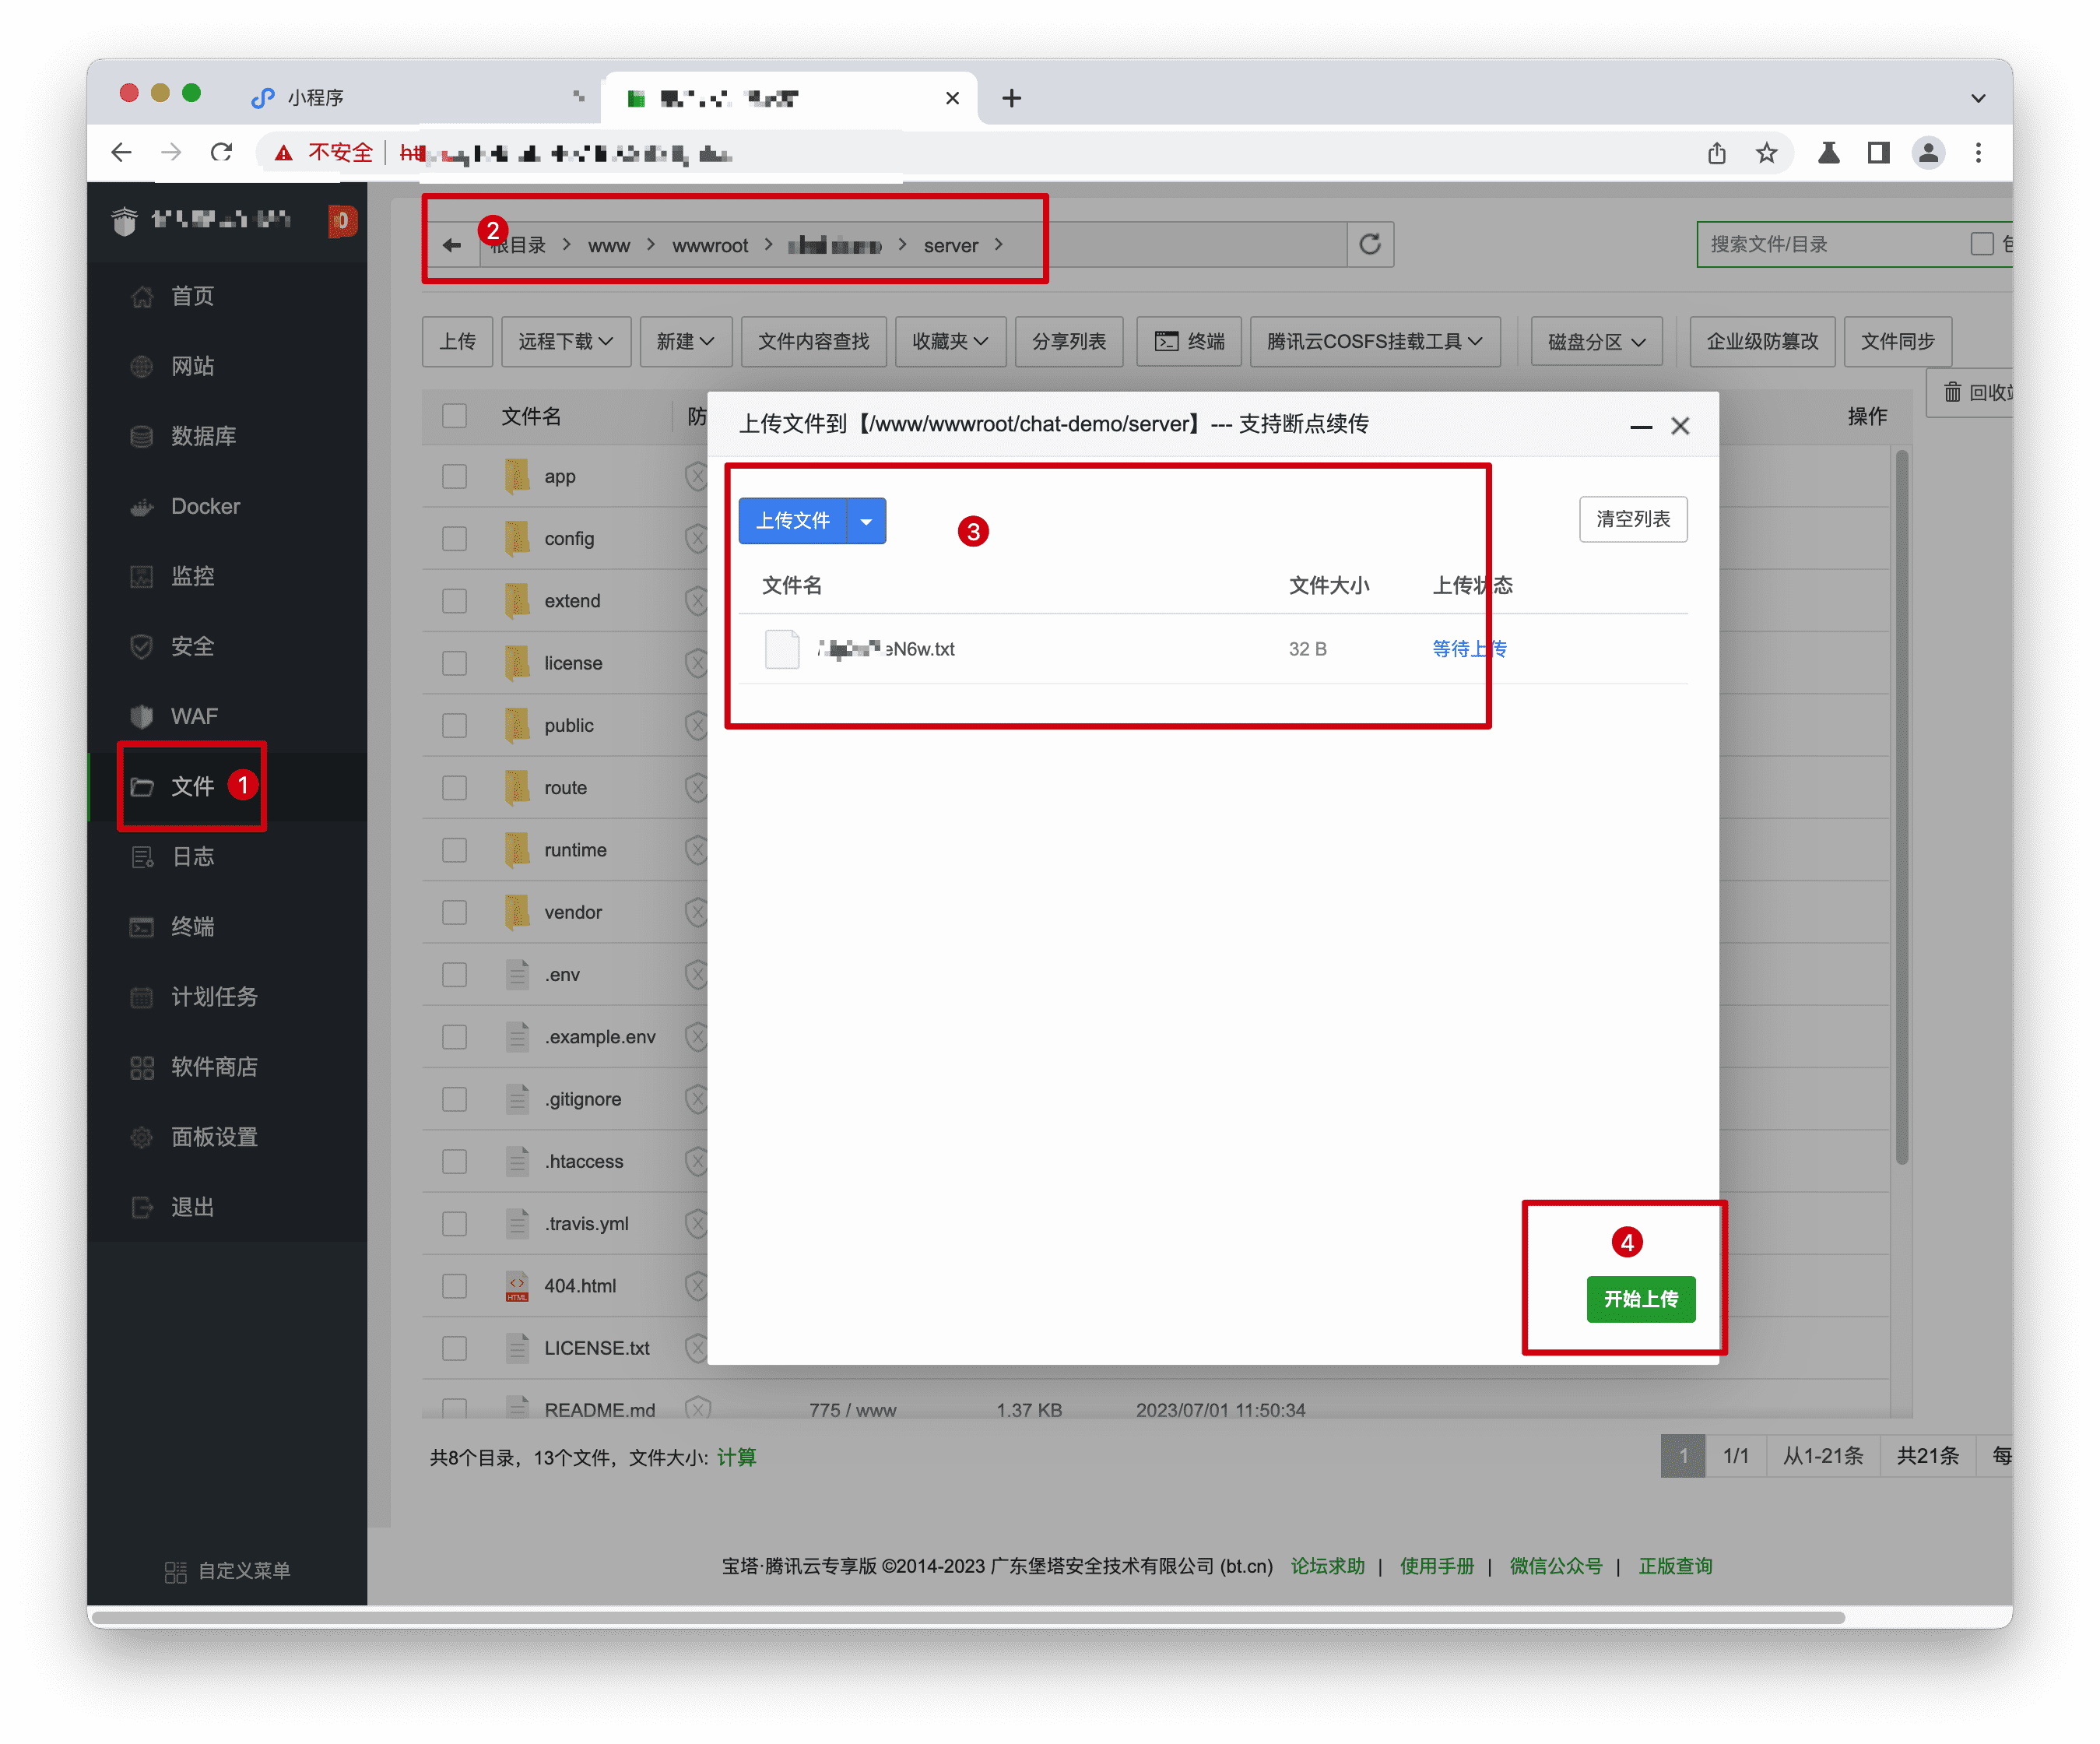Toggle the select-all files checkbox
Screen dimensions: 2100x1744
tap(455, 416)
